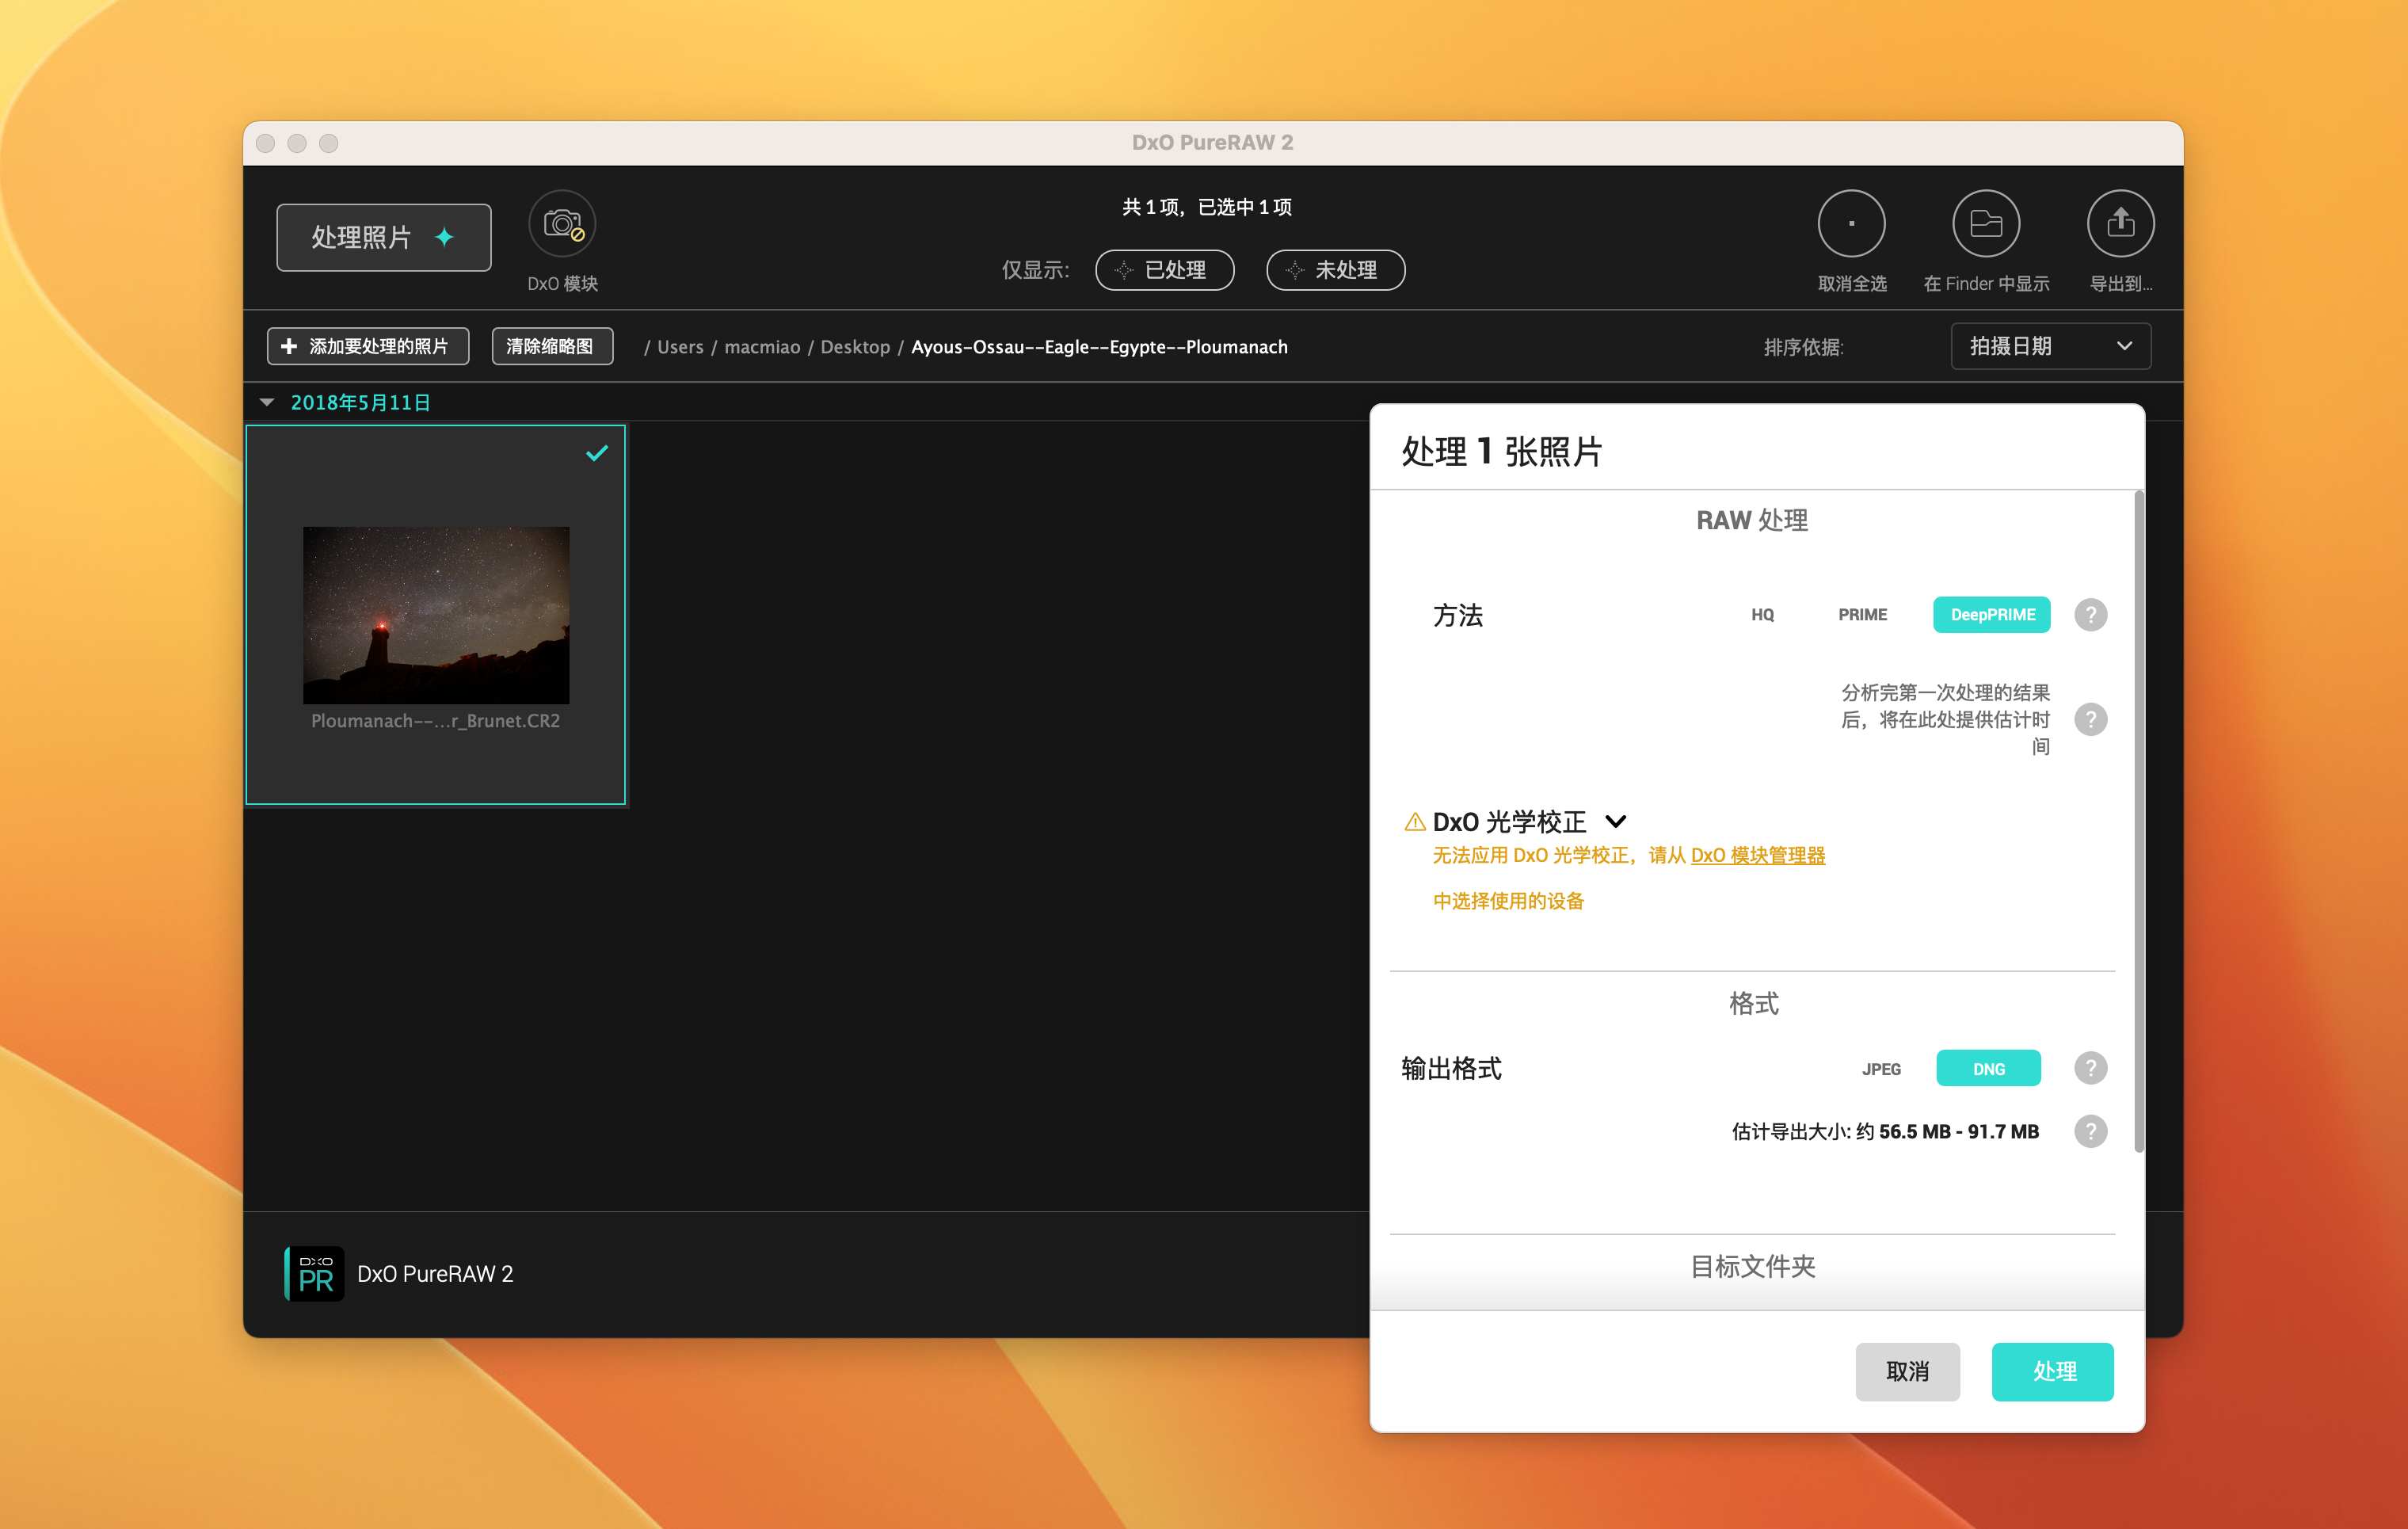Click the help icon beside estimated export size
The height and width of the screenshot is (1529, 2408).
coord(2090,1131)
